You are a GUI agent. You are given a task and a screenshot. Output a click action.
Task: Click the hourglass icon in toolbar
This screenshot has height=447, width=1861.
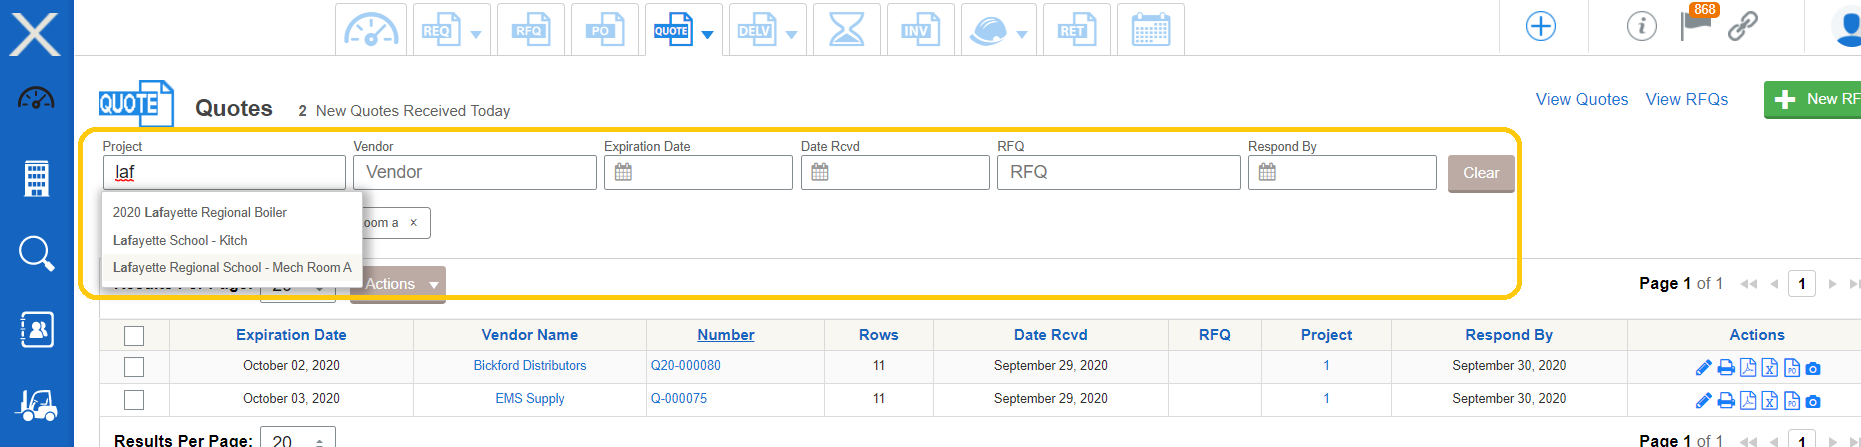(846, 29)
